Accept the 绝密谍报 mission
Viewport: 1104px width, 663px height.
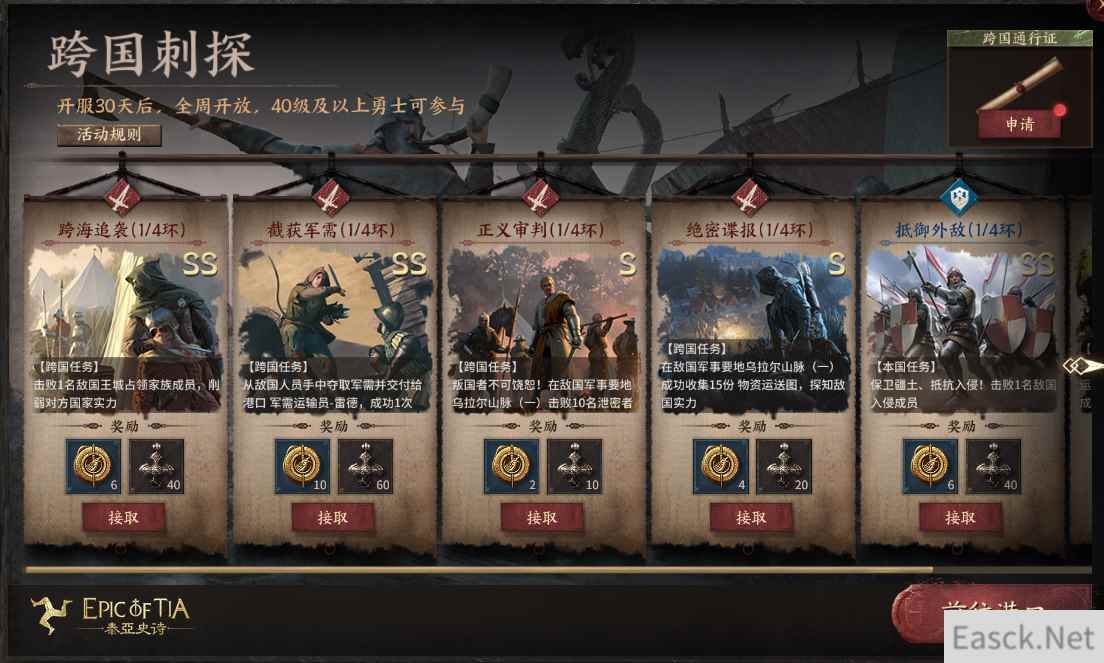[x=751, y=517]
